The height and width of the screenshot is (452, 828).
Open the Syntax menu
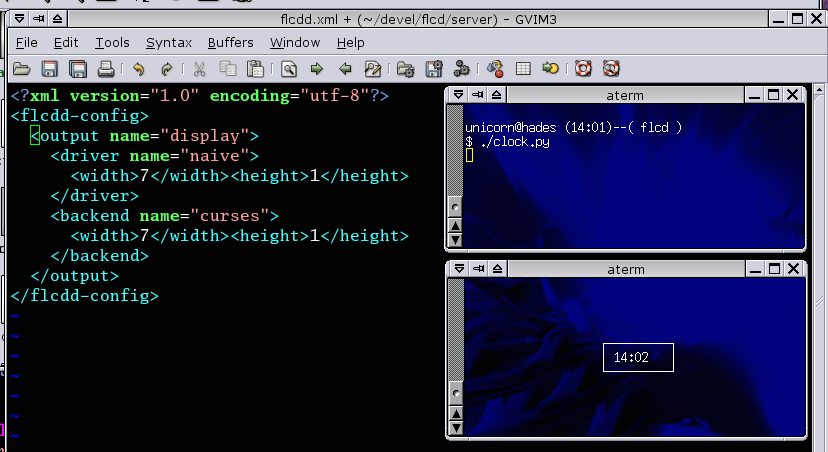(168, 42)
